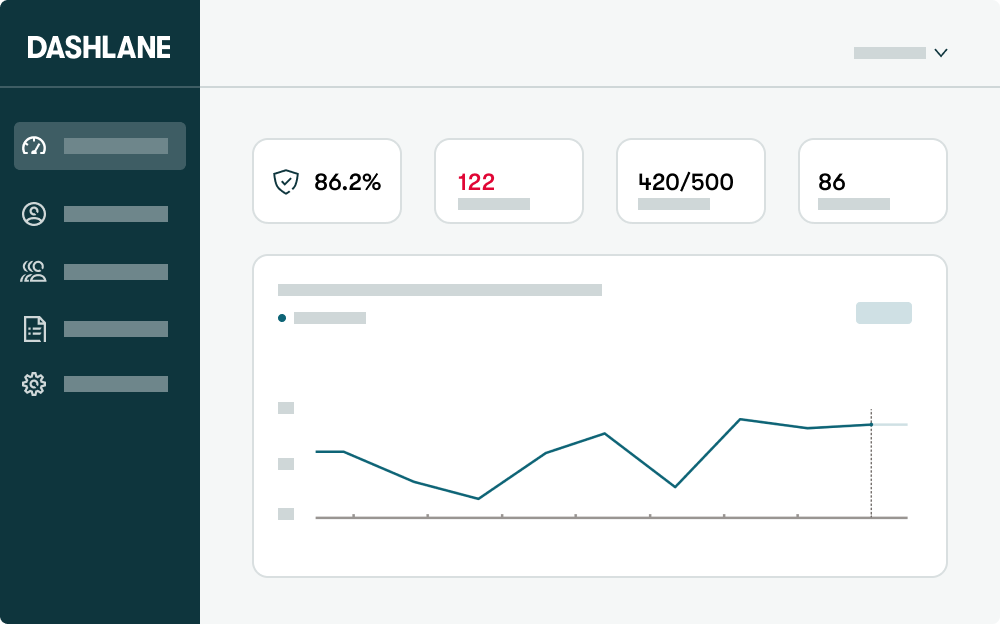Click the shield checkmark icon on the score card
Viewport: 1000px width, 624px height.
point(286,182)
